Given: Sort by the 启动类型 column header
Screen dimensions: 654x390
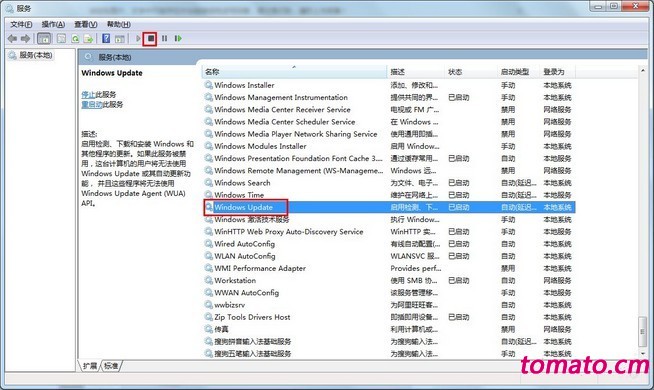Looking at the screenshot, I should [x=518, y=72].
